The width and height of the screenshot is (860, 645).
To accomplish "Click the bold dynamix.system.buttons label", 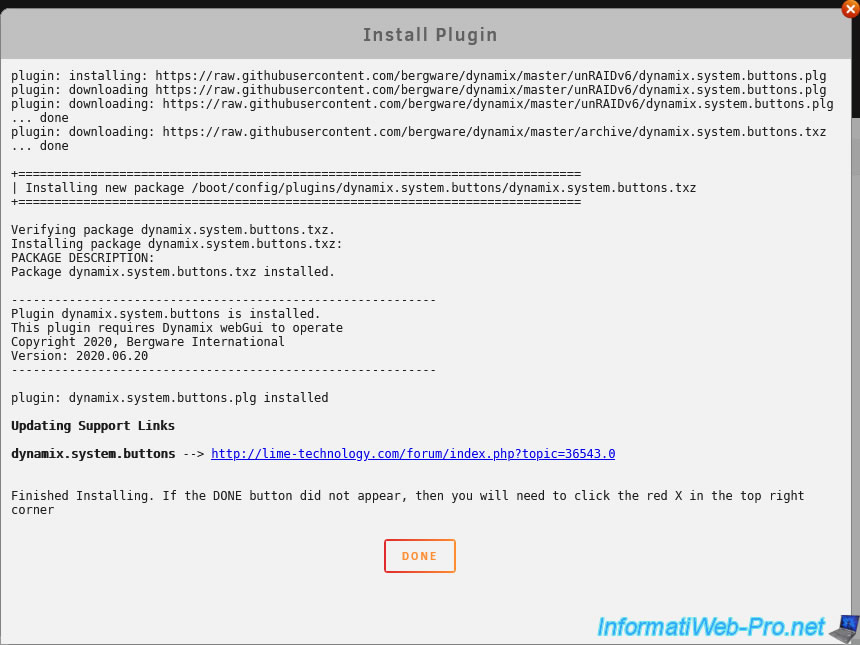I will point(93,454).
